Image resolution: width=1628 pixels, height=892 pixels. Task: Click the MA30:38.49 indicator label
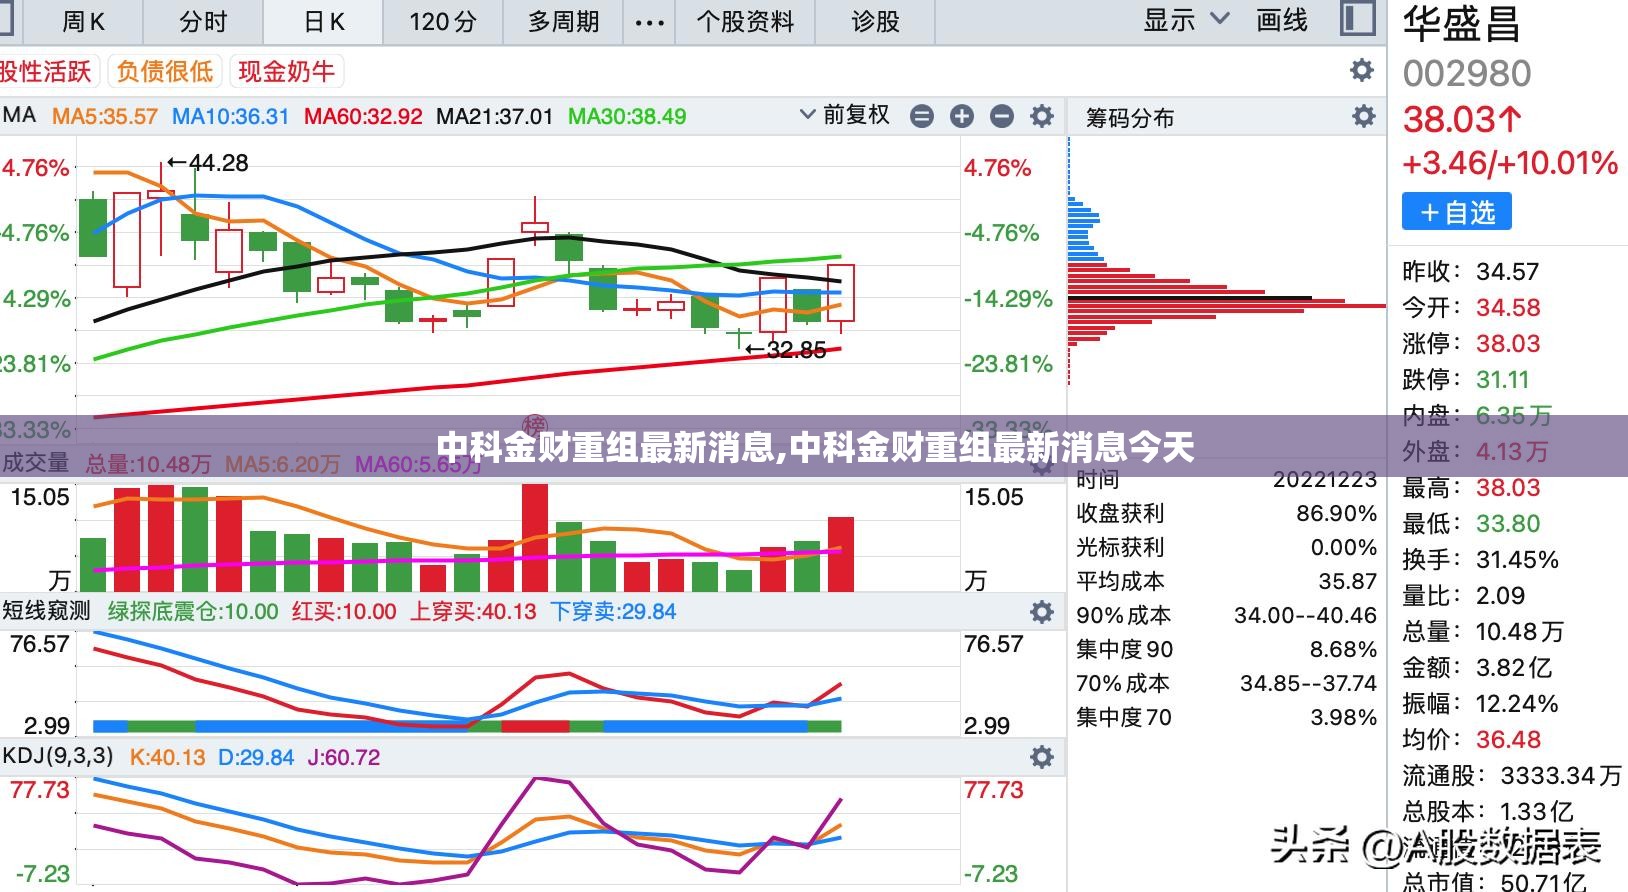pos(627,117)
